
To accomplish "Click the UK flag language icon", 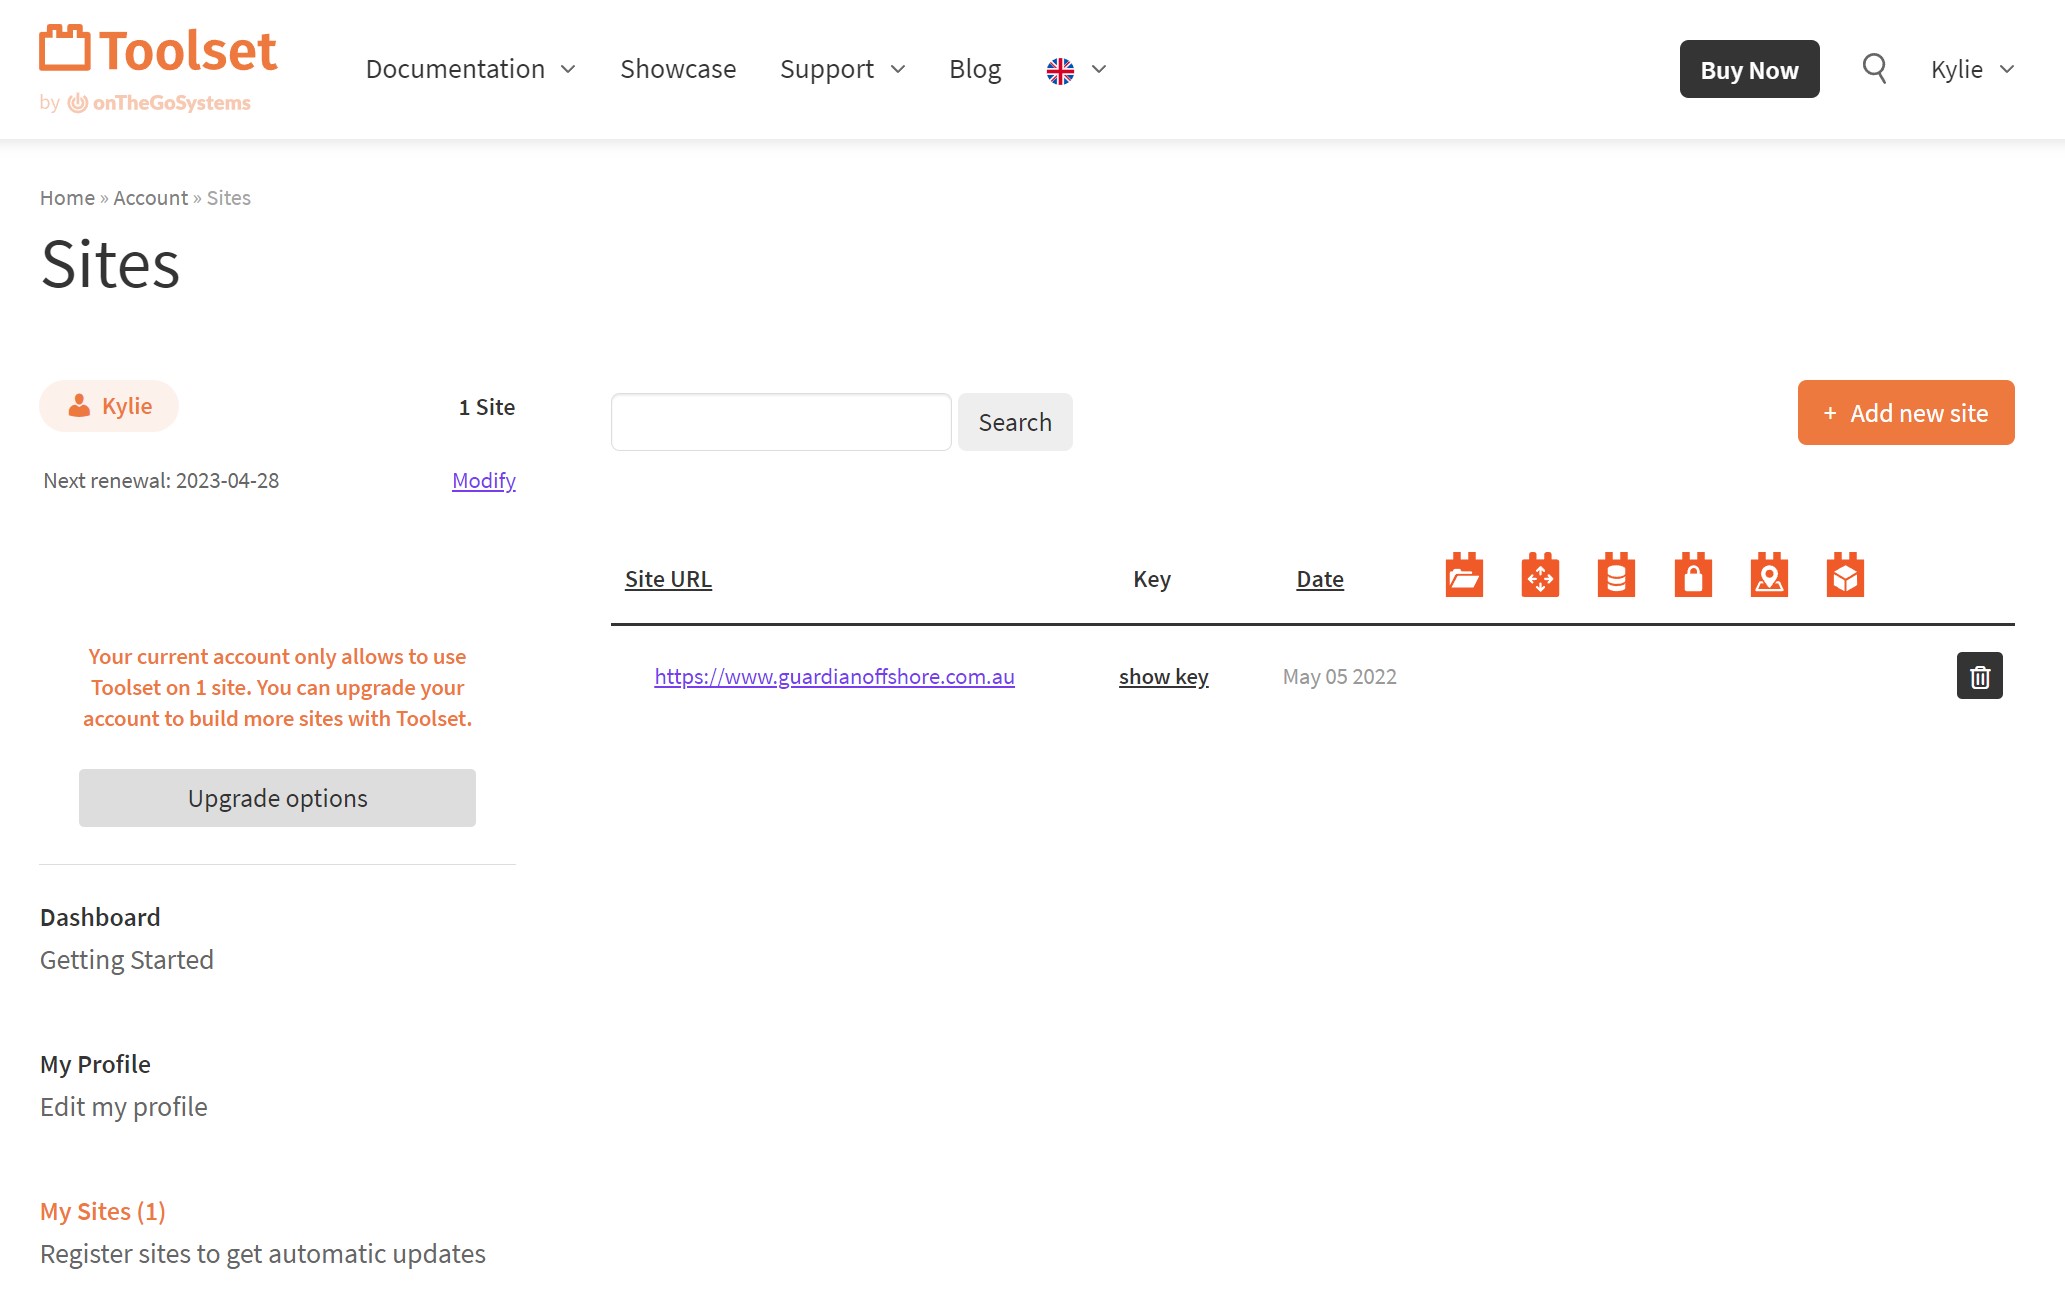I will [x=1060, y=70].
